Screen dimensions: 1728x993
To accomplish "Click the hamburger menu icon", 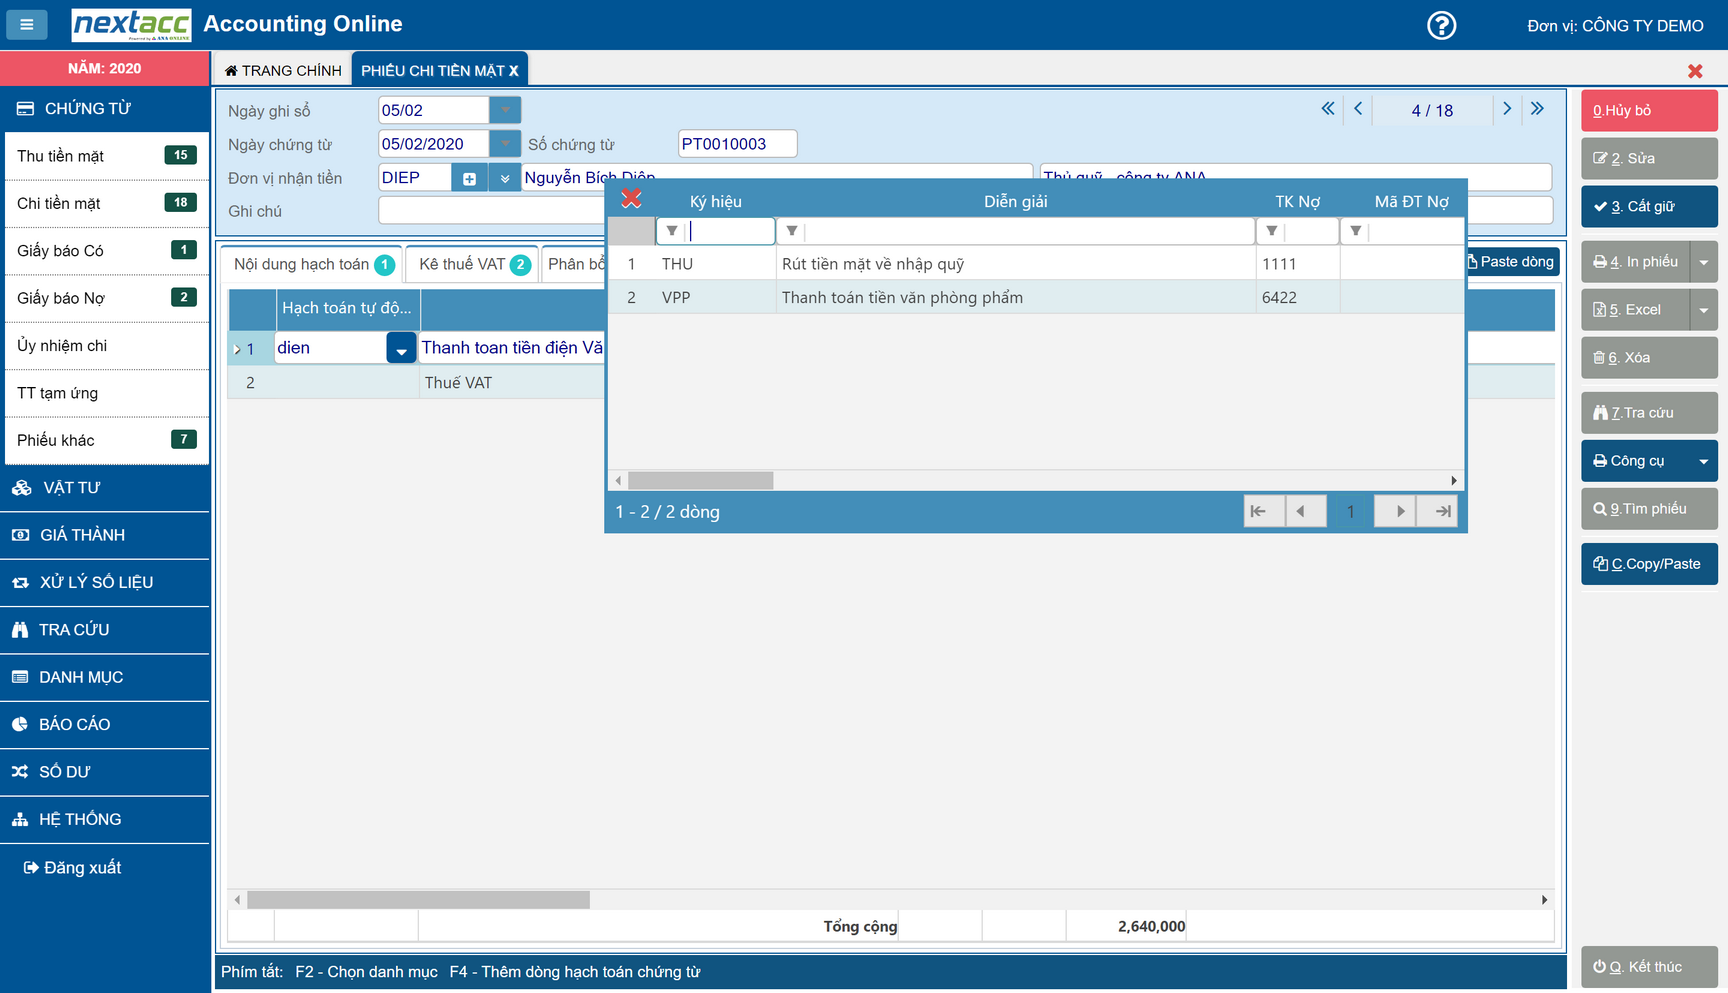I will (27, 24).
